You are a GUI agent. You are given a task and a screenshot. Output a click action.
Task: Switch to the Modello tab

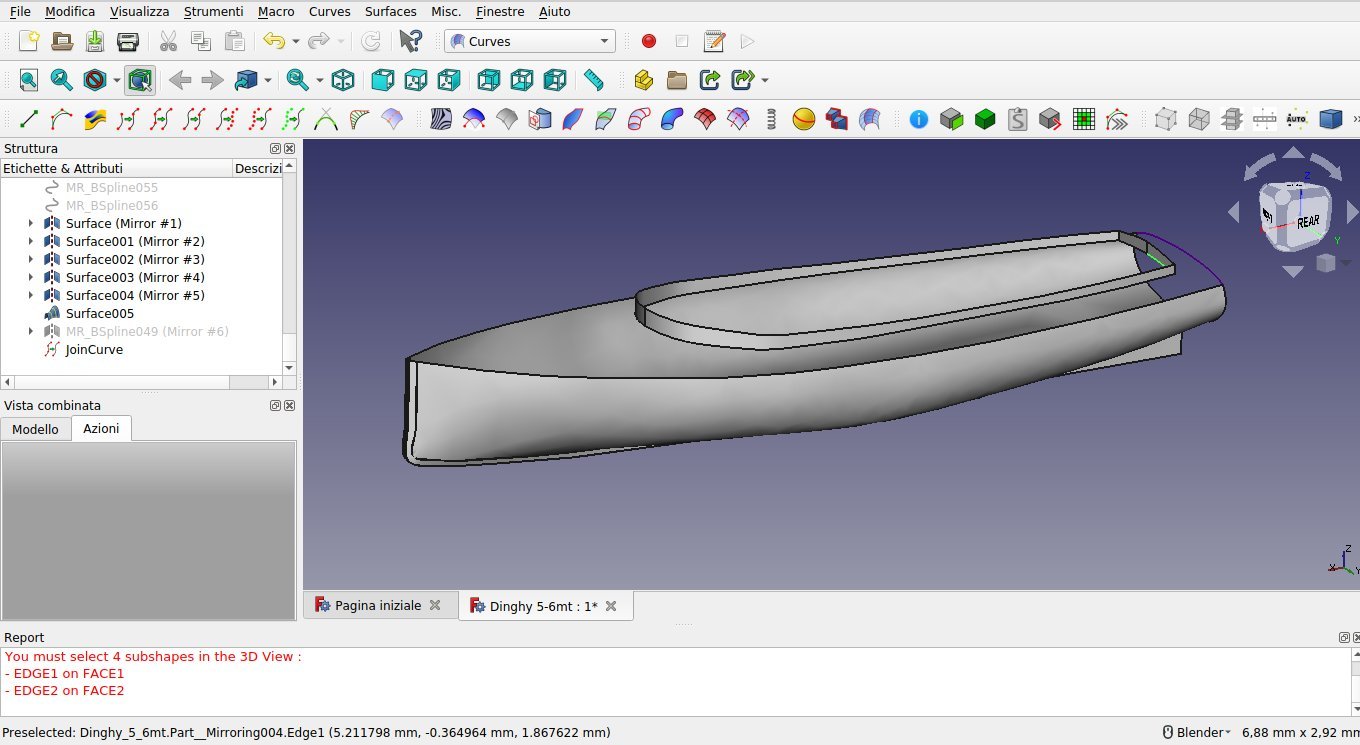point(35,429)
